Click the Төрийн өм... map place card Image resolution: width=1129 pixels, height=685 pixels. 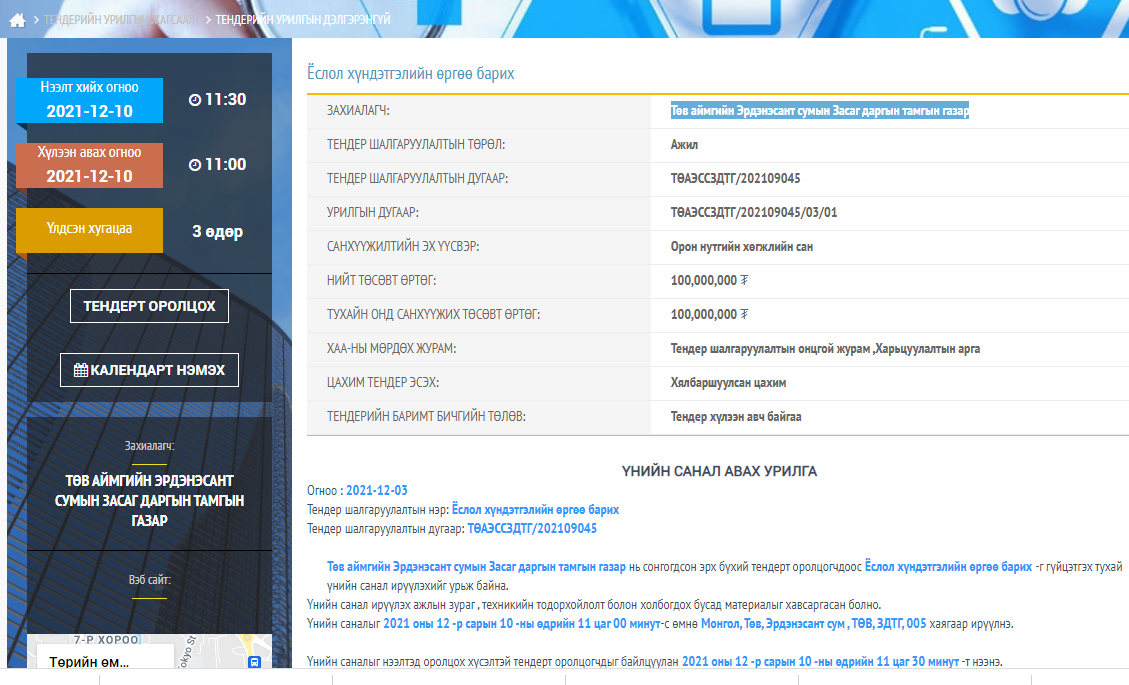pyautogui.click(x=90, y=662)
